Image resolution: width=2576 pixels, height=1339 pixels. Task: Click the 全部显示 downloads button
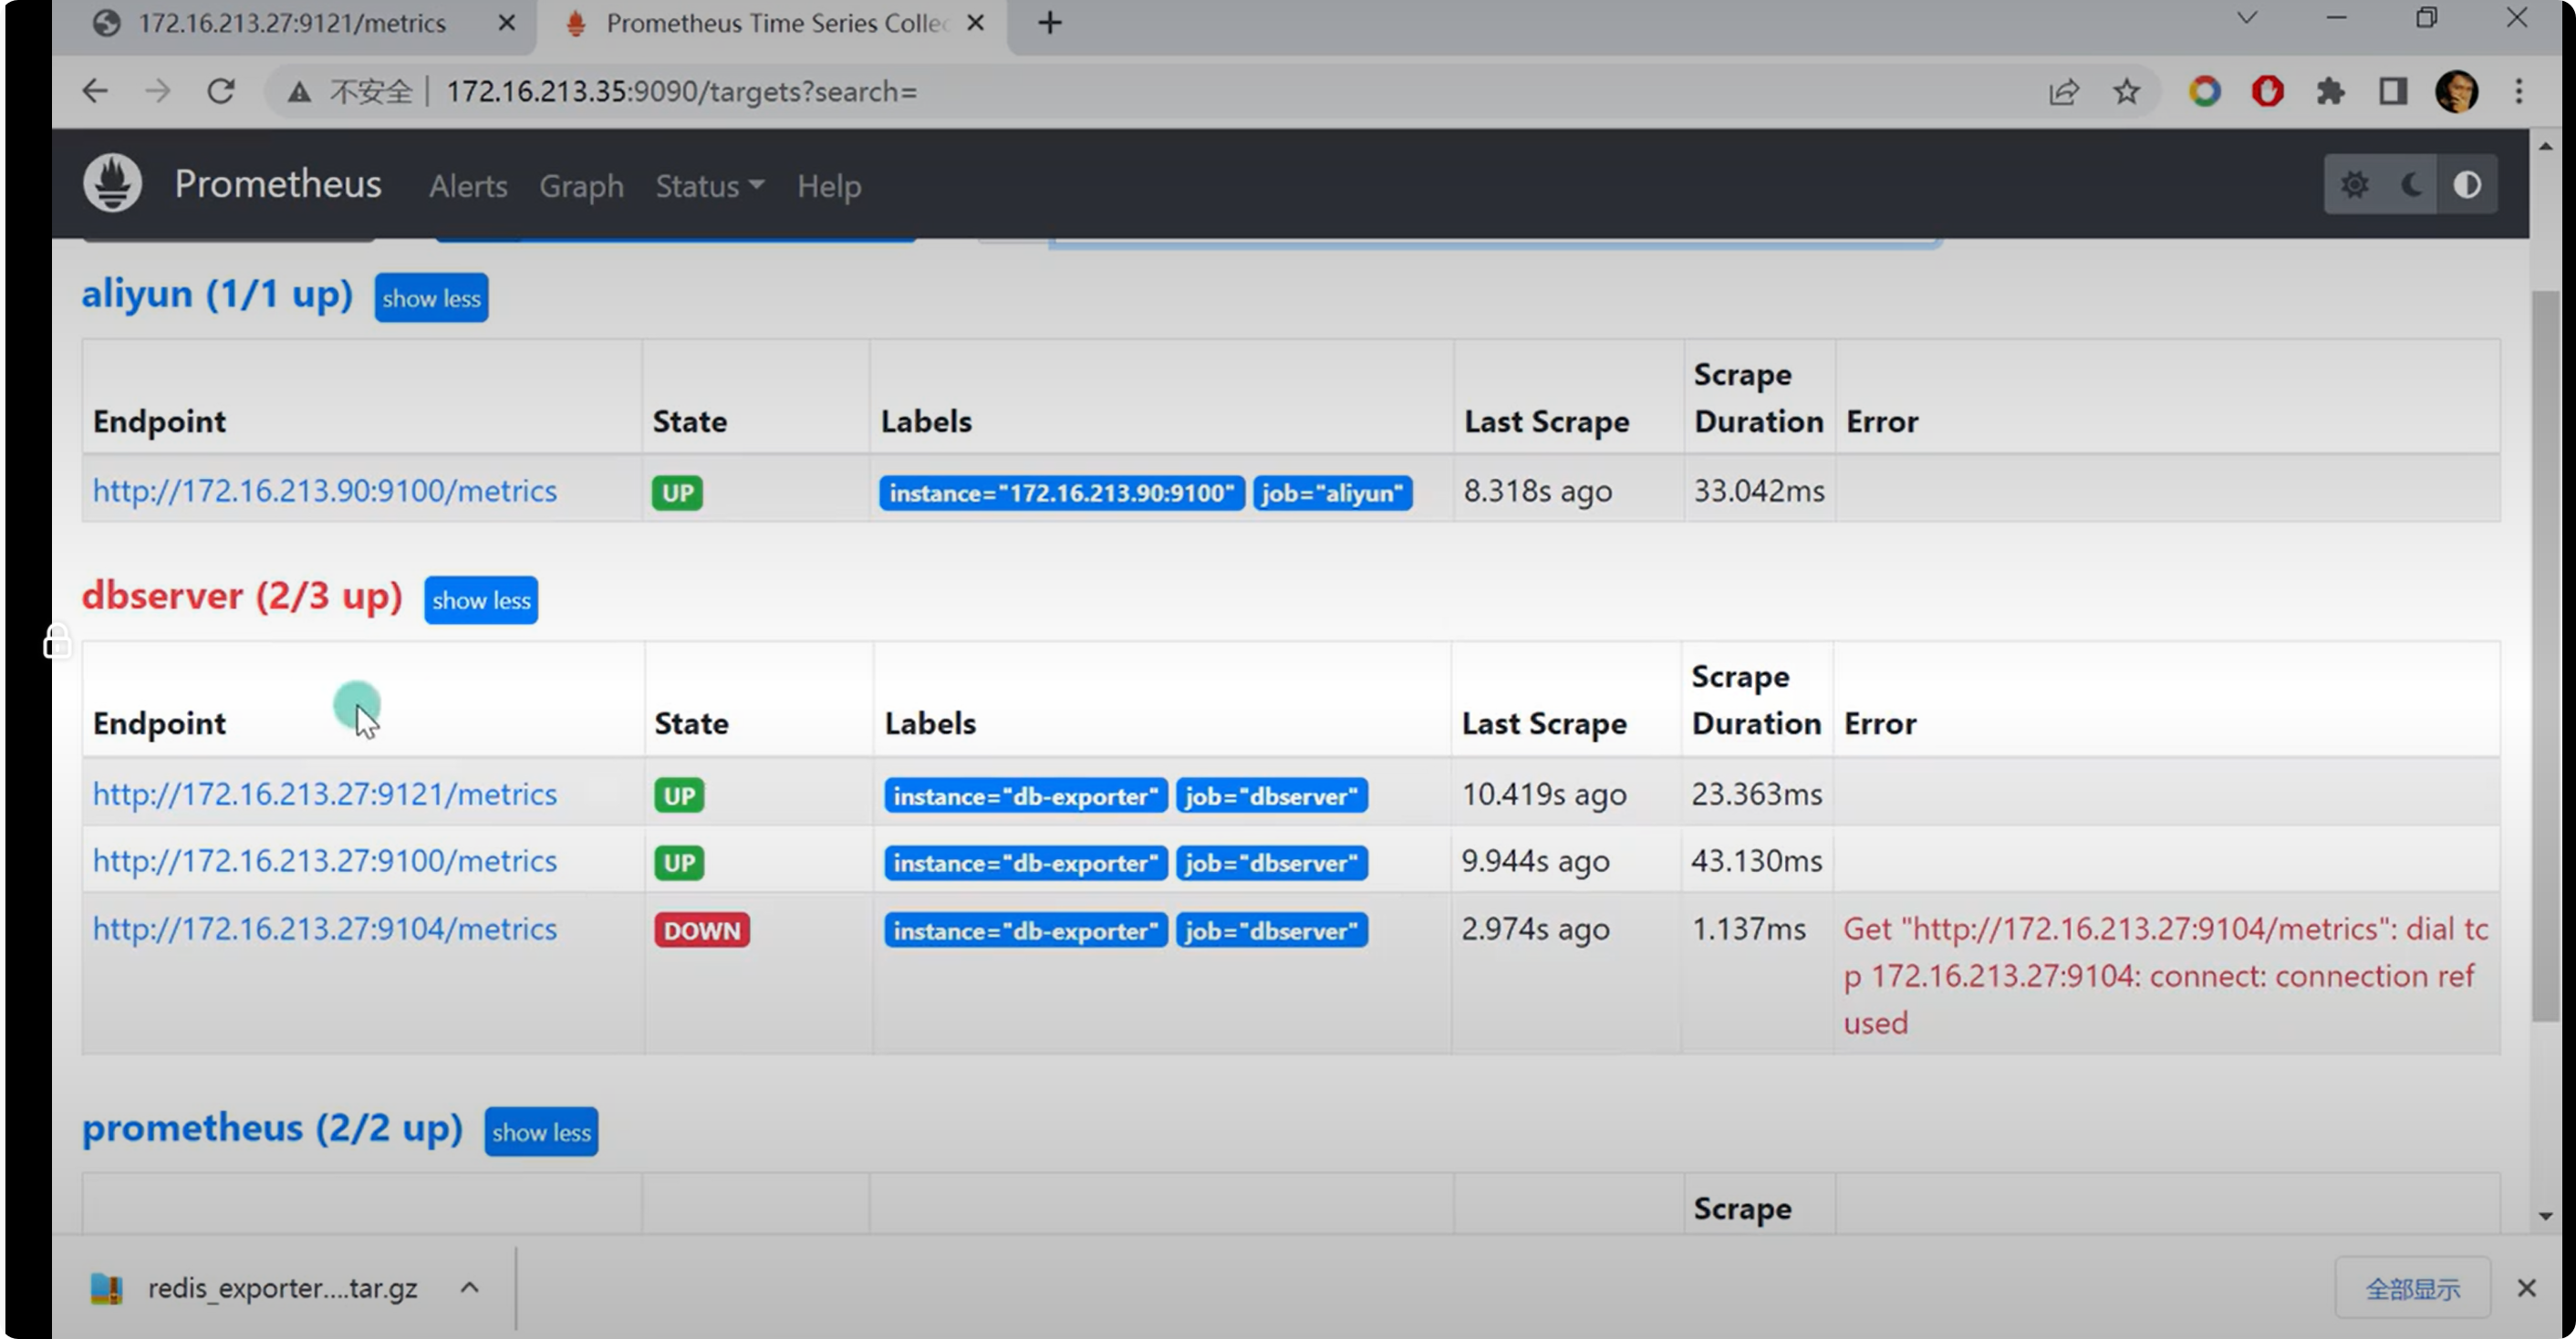click(2412, 1289)
